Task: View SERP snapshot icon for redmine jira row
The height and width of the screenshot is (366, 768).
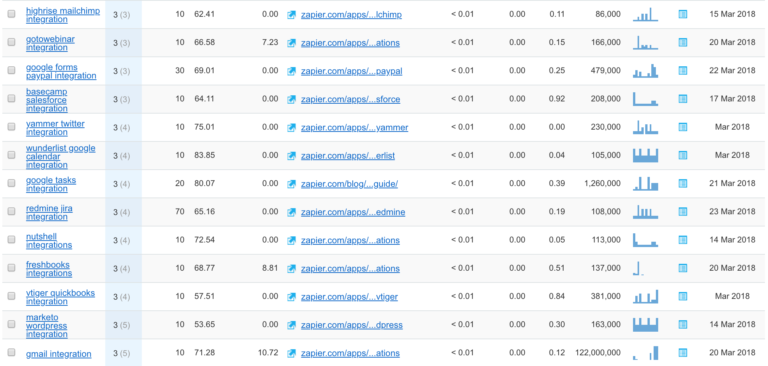Action: click(x=683, y=212)
